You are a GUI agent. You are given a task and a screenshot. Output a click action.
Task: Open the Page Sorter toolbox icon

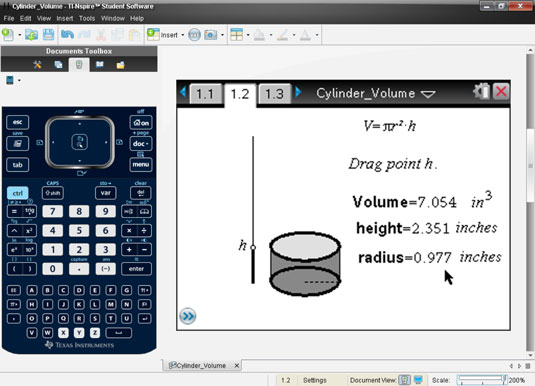point(58,65)
